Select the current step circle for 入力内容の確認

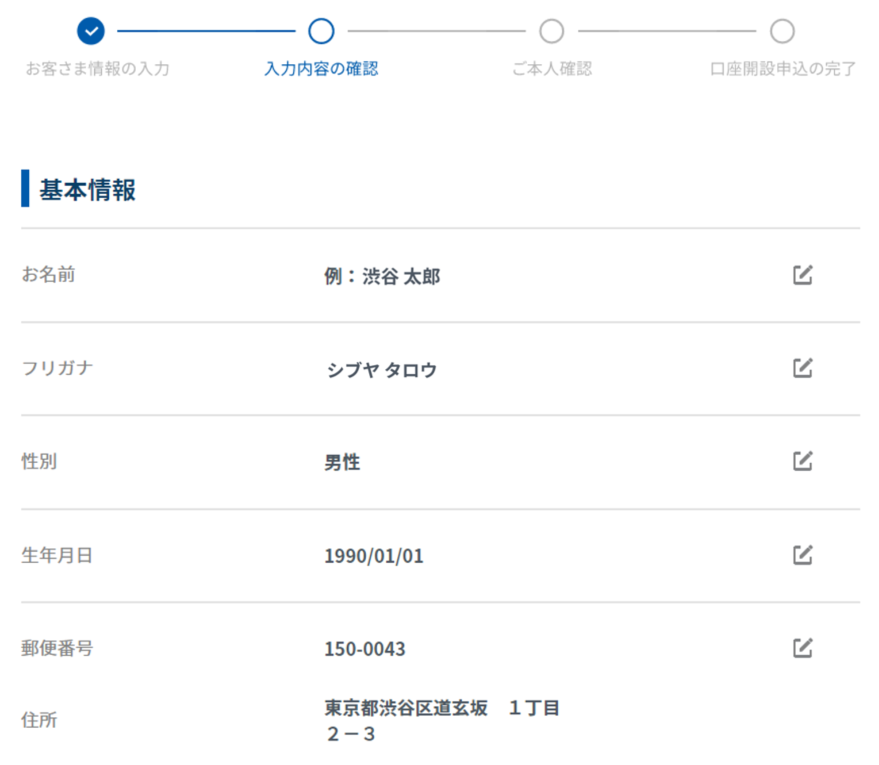[321, 31]
